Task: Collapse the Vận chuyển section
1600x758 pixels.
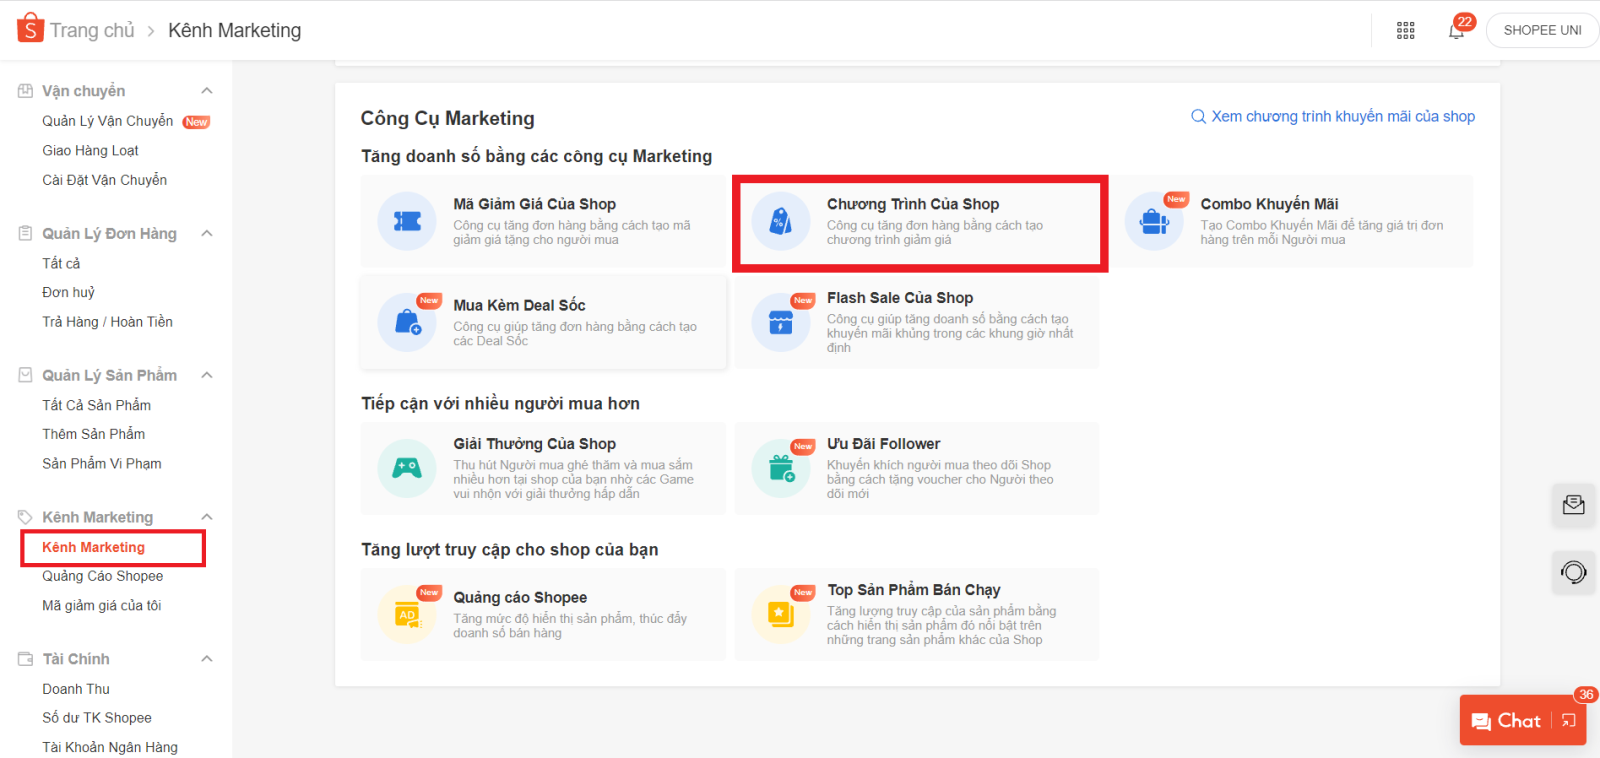Action: click(x=207, y=91)
